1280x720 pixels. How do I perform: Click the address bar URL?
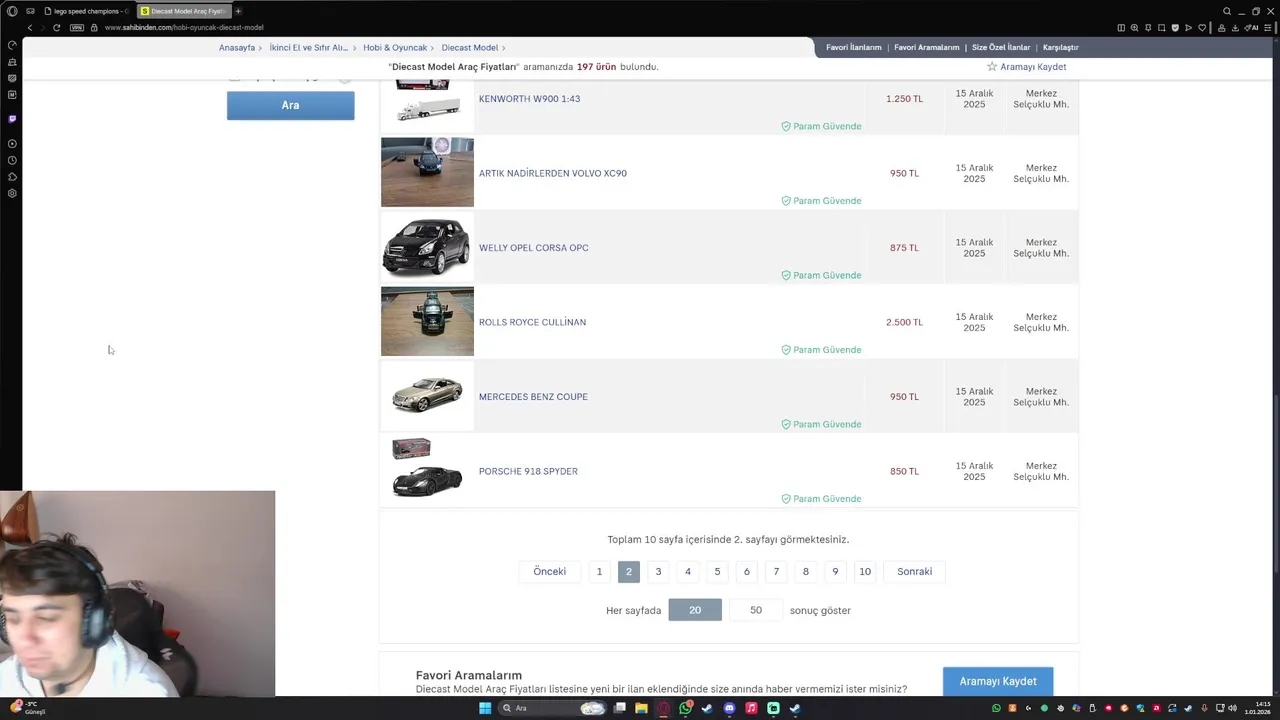coord(184,28)
